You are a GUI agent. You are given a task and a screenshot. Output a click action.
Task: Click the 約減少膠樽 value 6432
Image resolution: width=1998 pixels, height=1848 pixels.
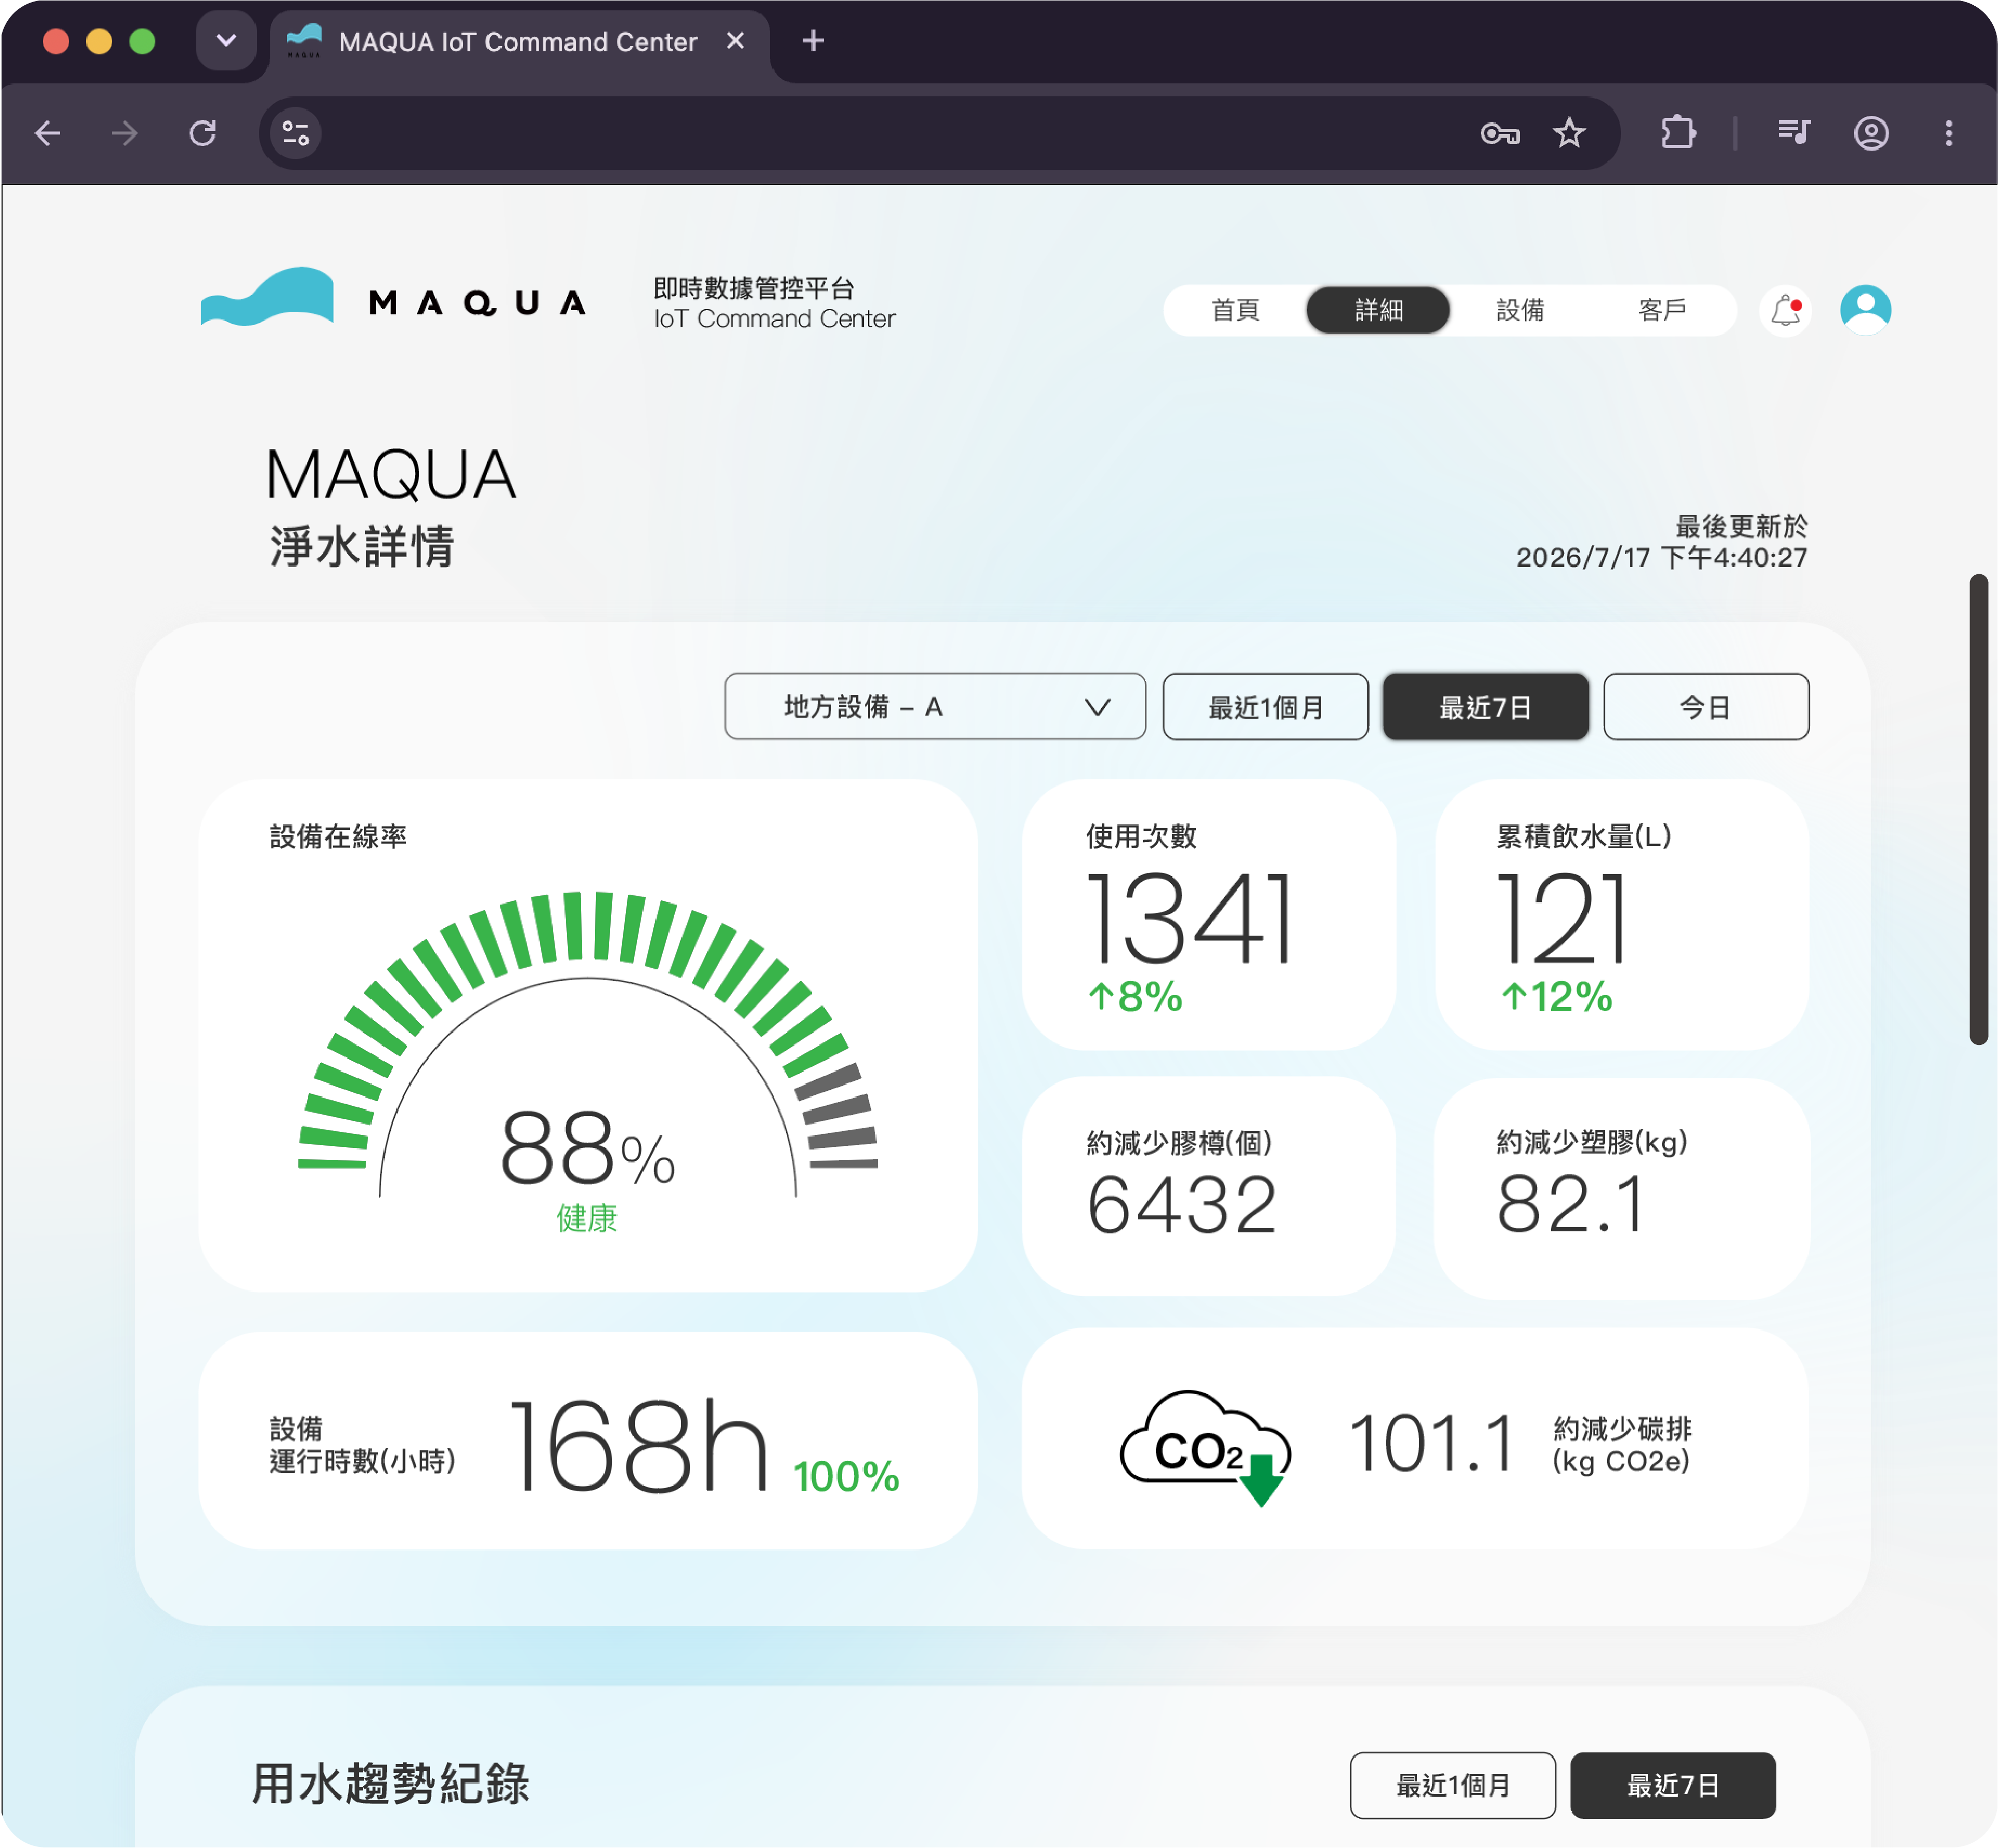1182,1205
